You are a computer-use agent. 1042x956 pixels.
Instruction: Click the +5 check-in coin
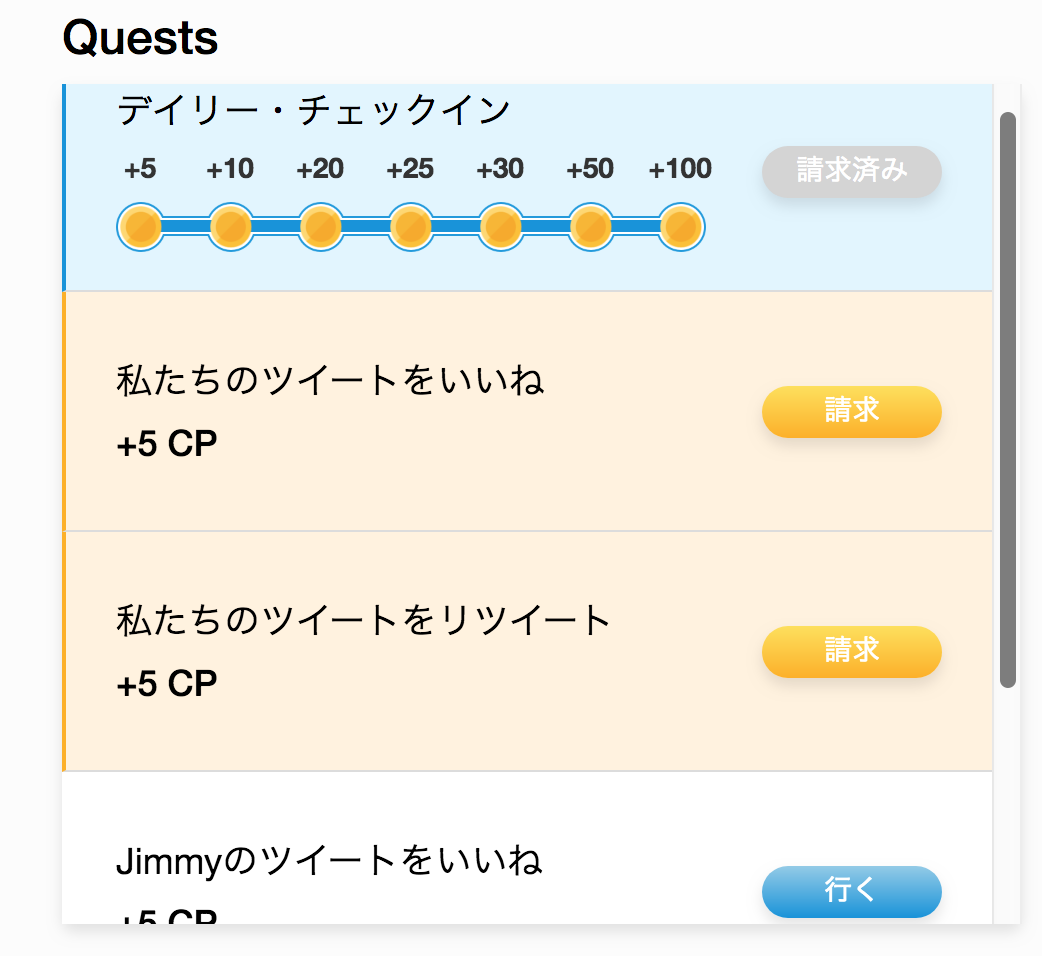140,227
